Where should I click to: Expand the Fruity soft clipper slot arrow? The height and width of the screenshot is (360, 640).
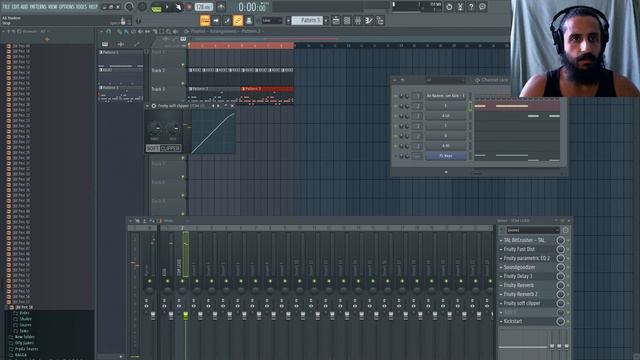[501, 303]
